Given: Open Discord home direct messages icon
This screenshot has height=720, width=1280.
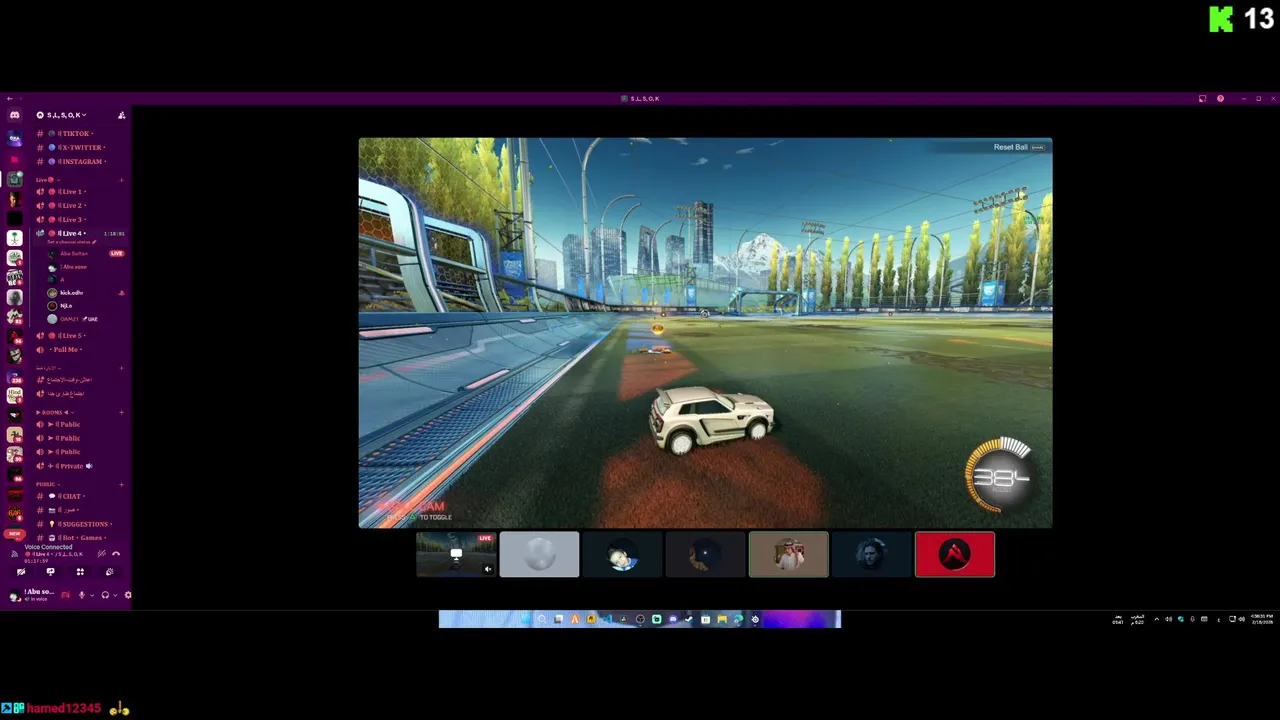Looking at the screenshot, I should tap(14, 115).
